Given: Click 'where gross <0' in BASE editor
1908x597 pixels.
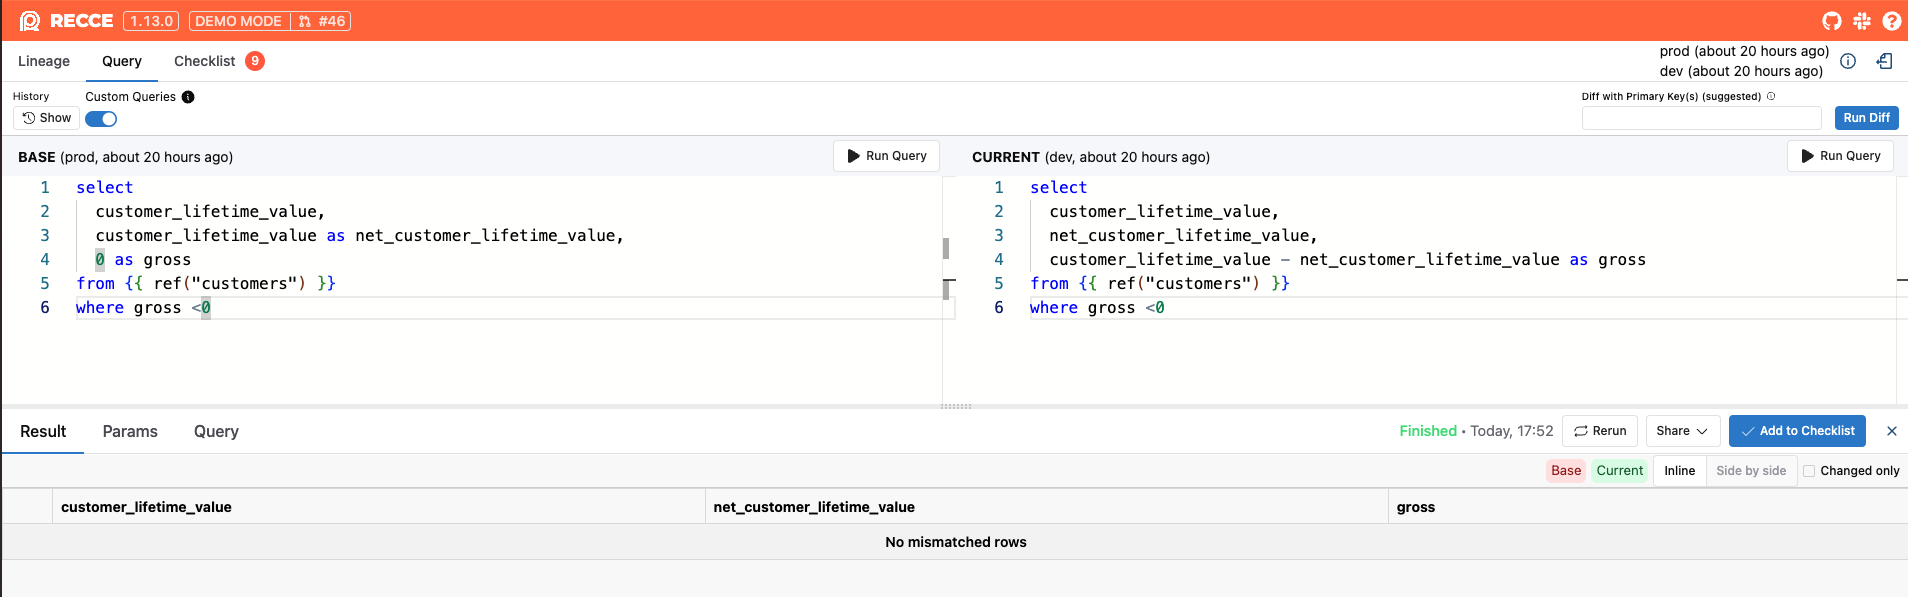Looking at the screenshot, I should [143, 308].
